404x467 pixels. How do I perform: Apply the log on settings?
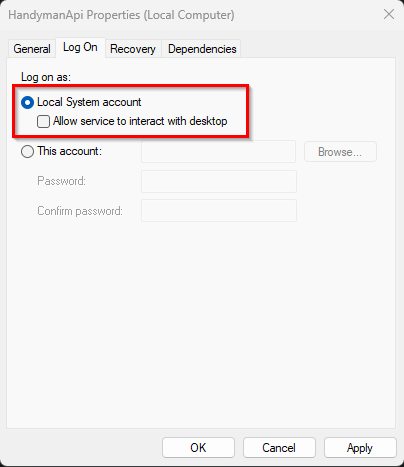[360, 448]
